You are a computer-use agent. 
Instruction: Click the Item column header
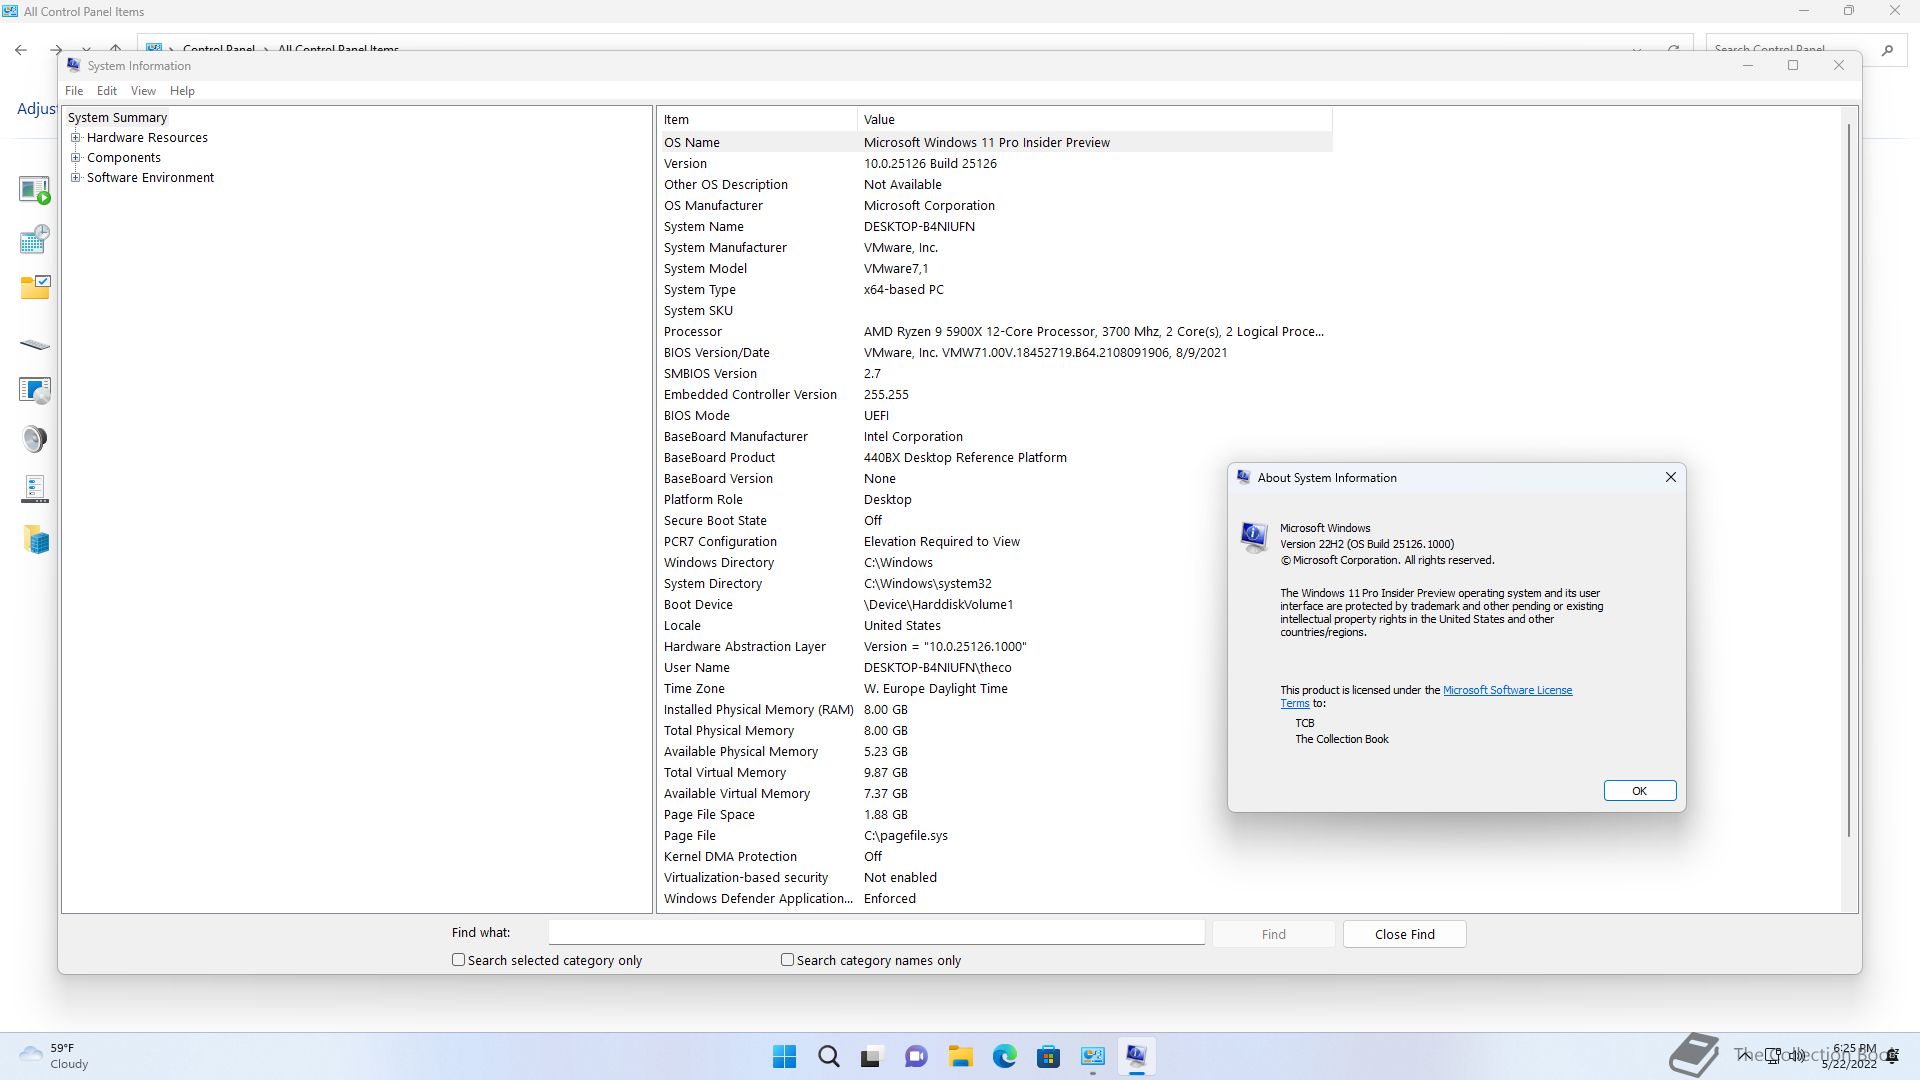pyautogui.click(x=757, y=120)
